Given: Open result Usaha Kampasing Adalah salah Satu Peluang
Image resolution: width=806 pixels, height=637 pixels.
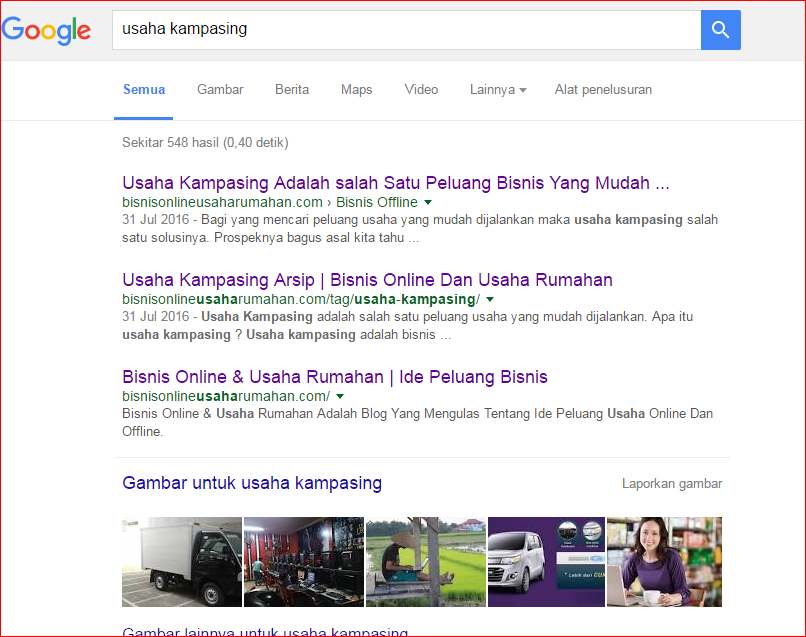Looking at the screenshot, I should pos(396,183).
